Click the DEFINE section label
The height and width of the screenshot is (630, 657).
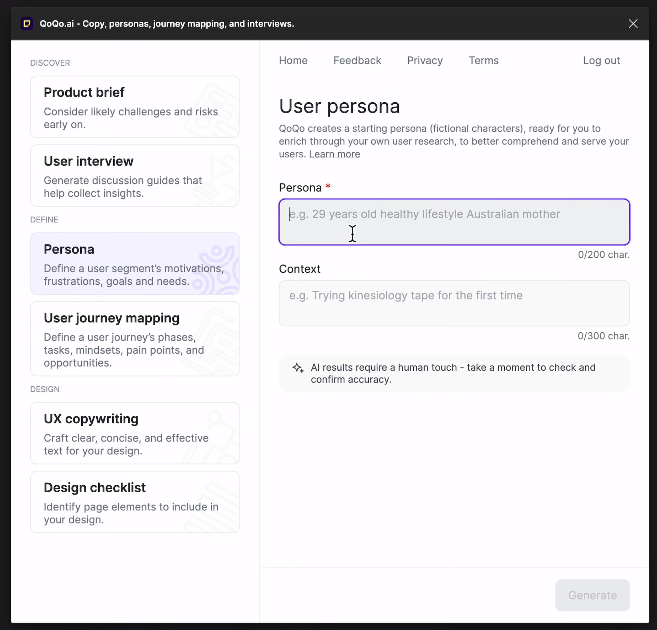pos(44,219)
